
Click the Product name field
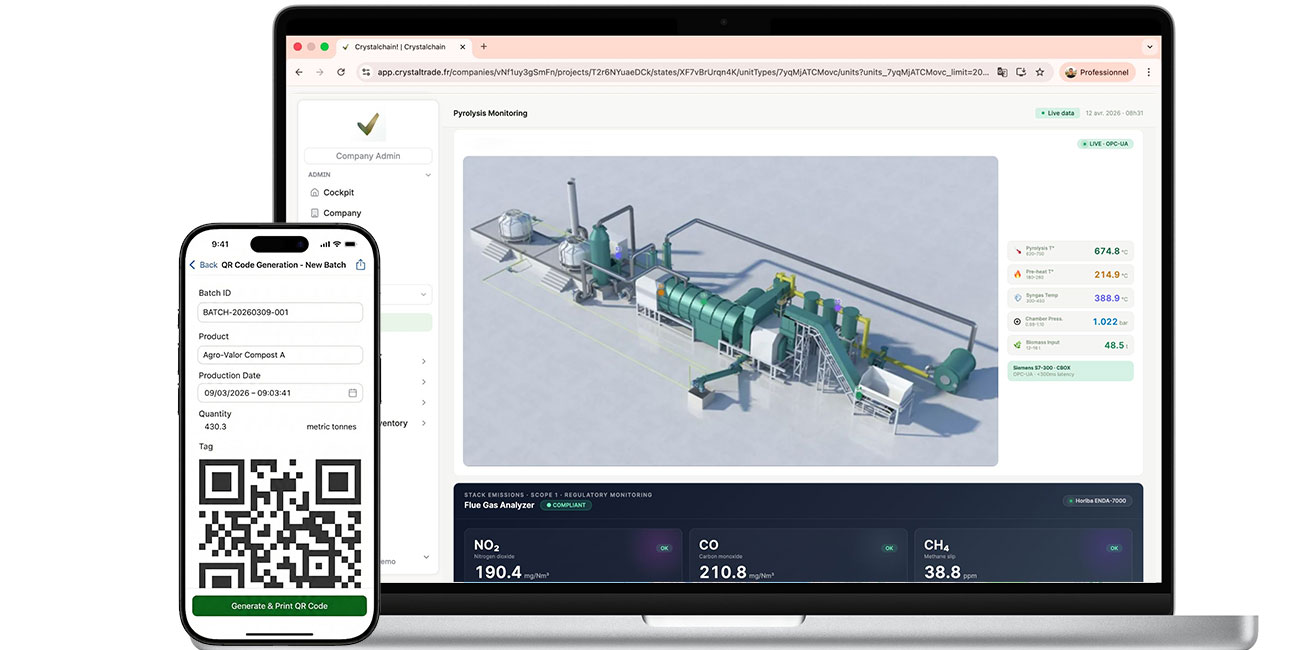point(280,355)
